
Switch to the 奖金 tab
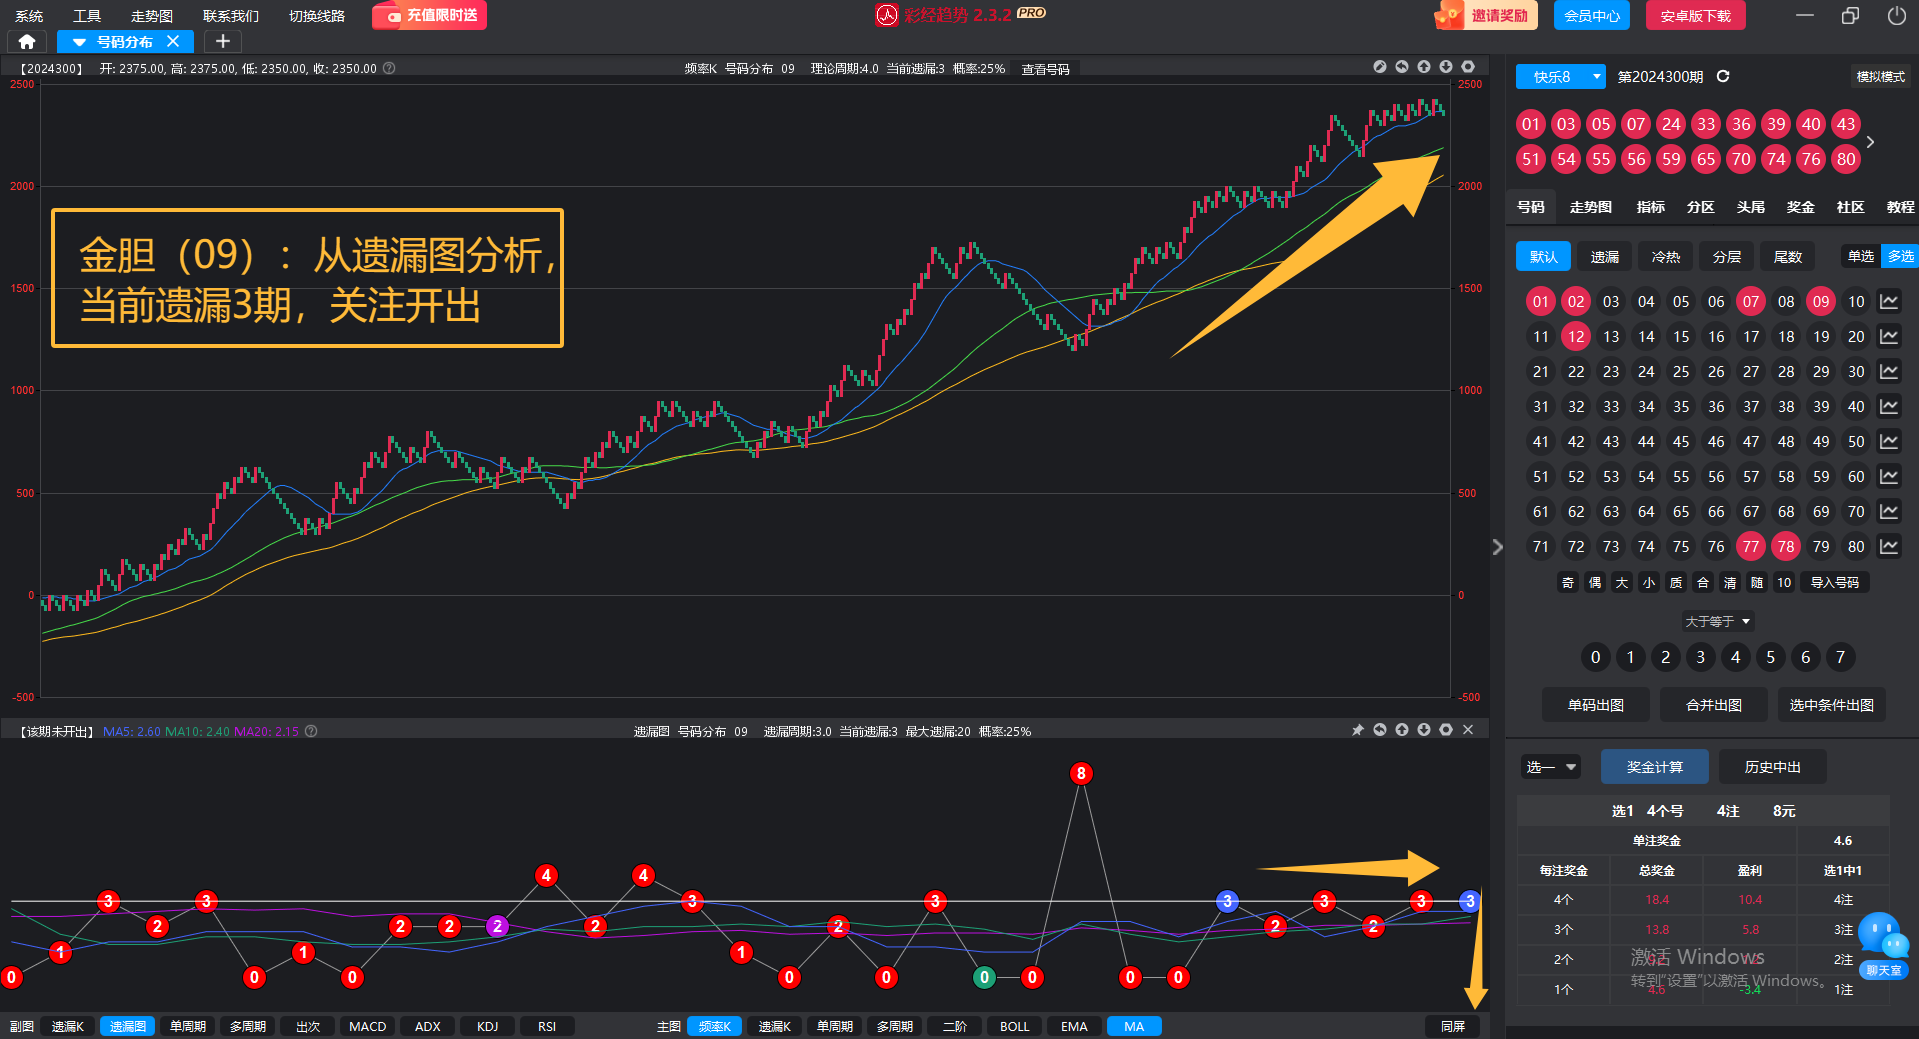[x=1801, y=207]
